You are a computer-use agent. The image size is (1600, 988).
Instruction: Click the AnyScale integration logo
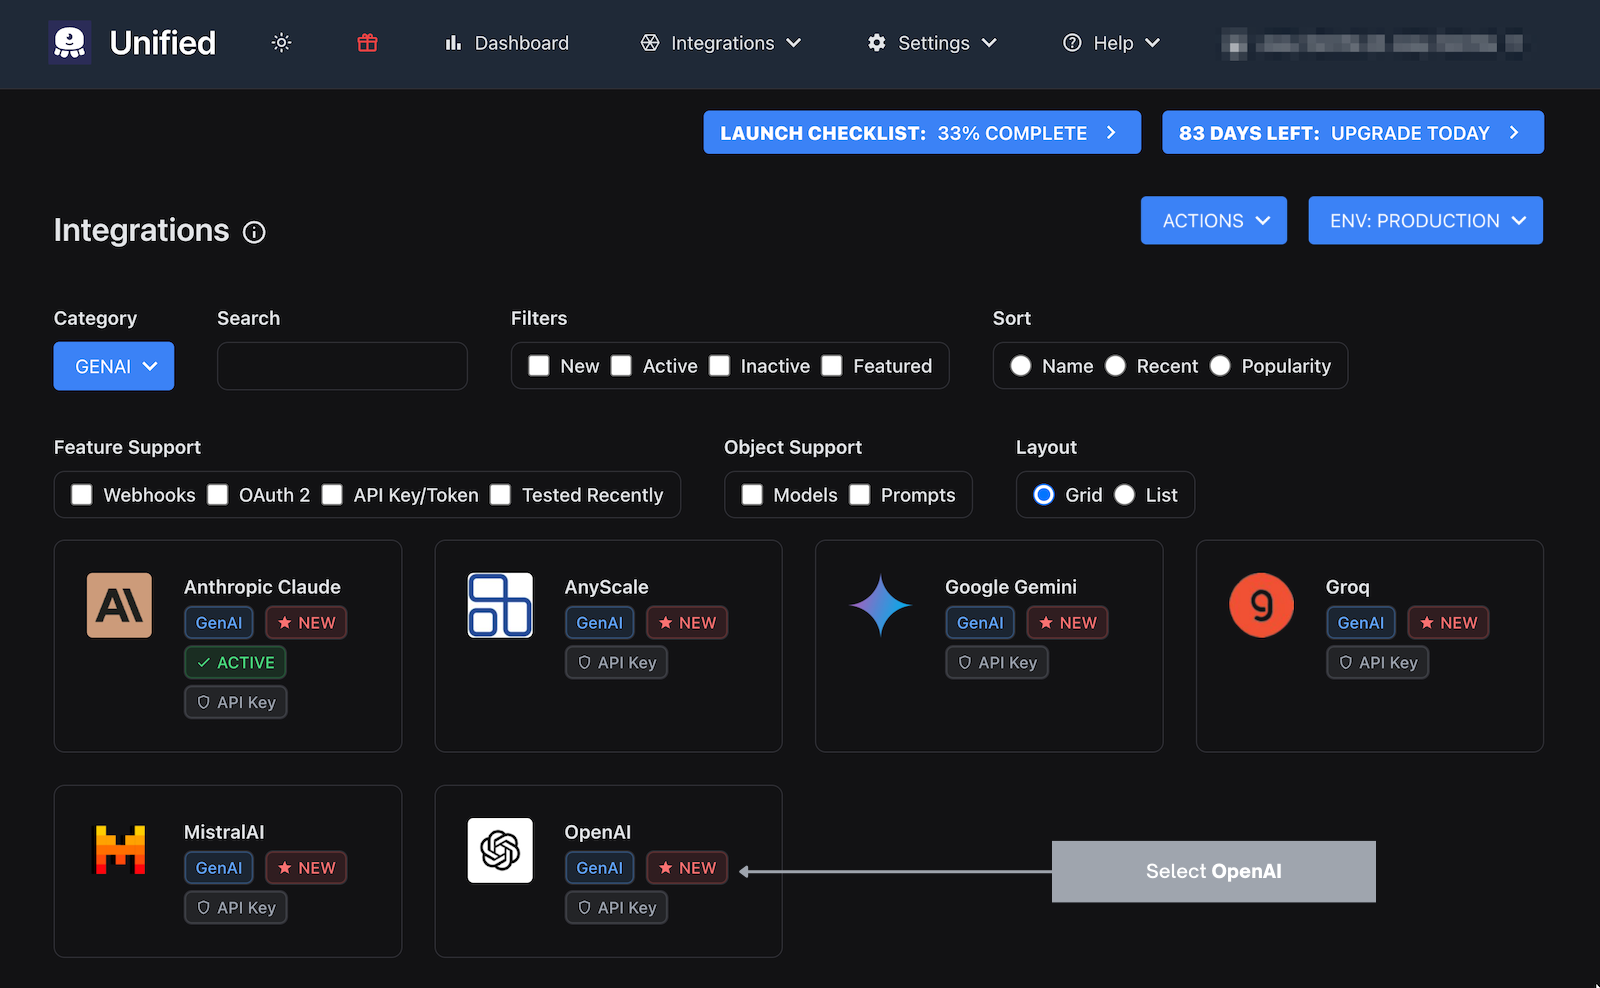click(x=500, y=605)
